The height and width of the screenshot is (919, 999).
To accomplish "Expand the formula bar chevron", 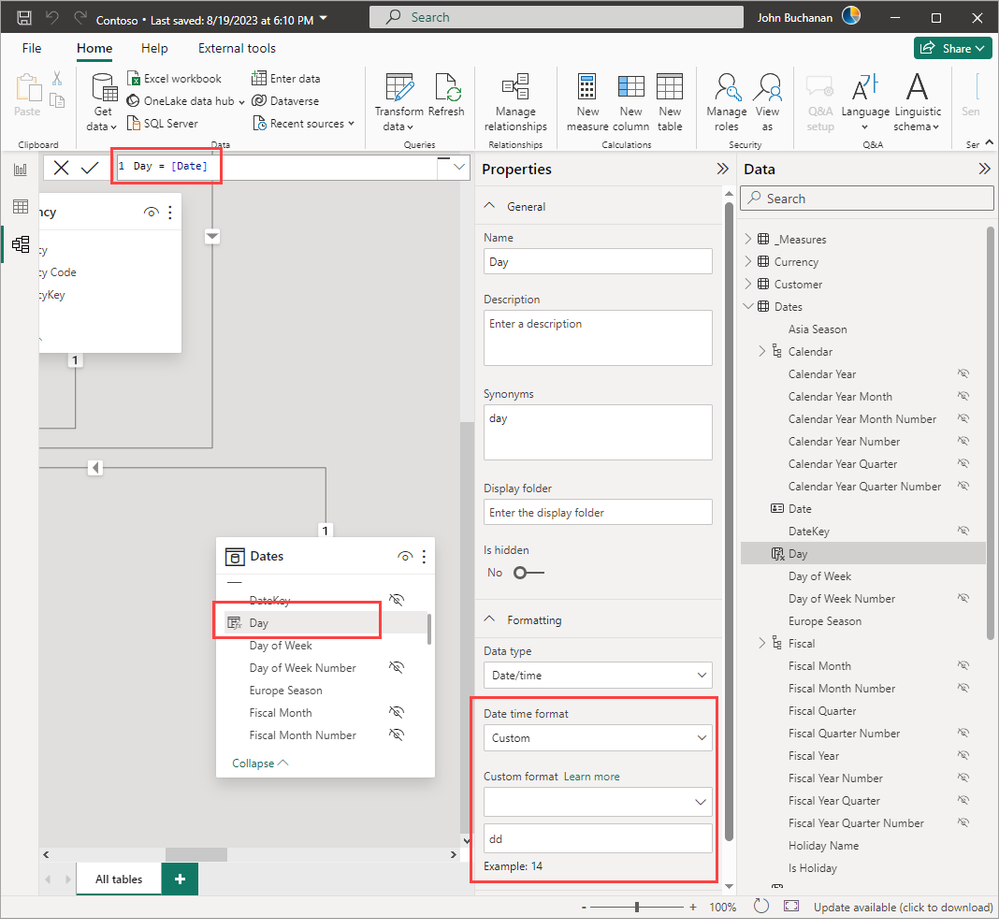I will coord(459,167).
